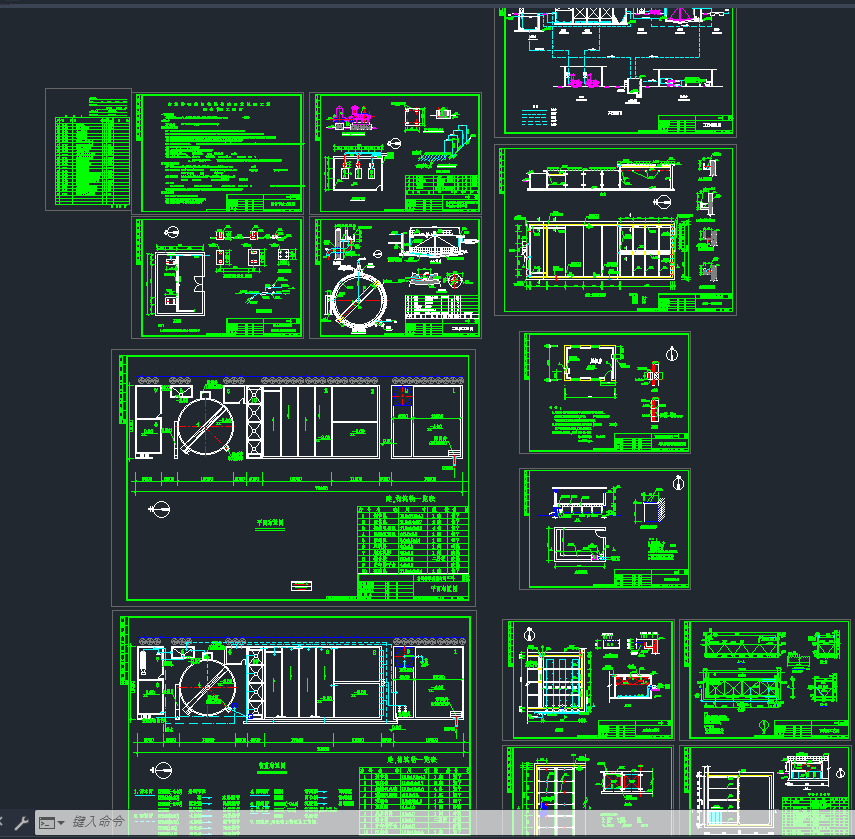Select the north arrow on the yellow room plan sheet

point(672,354)
